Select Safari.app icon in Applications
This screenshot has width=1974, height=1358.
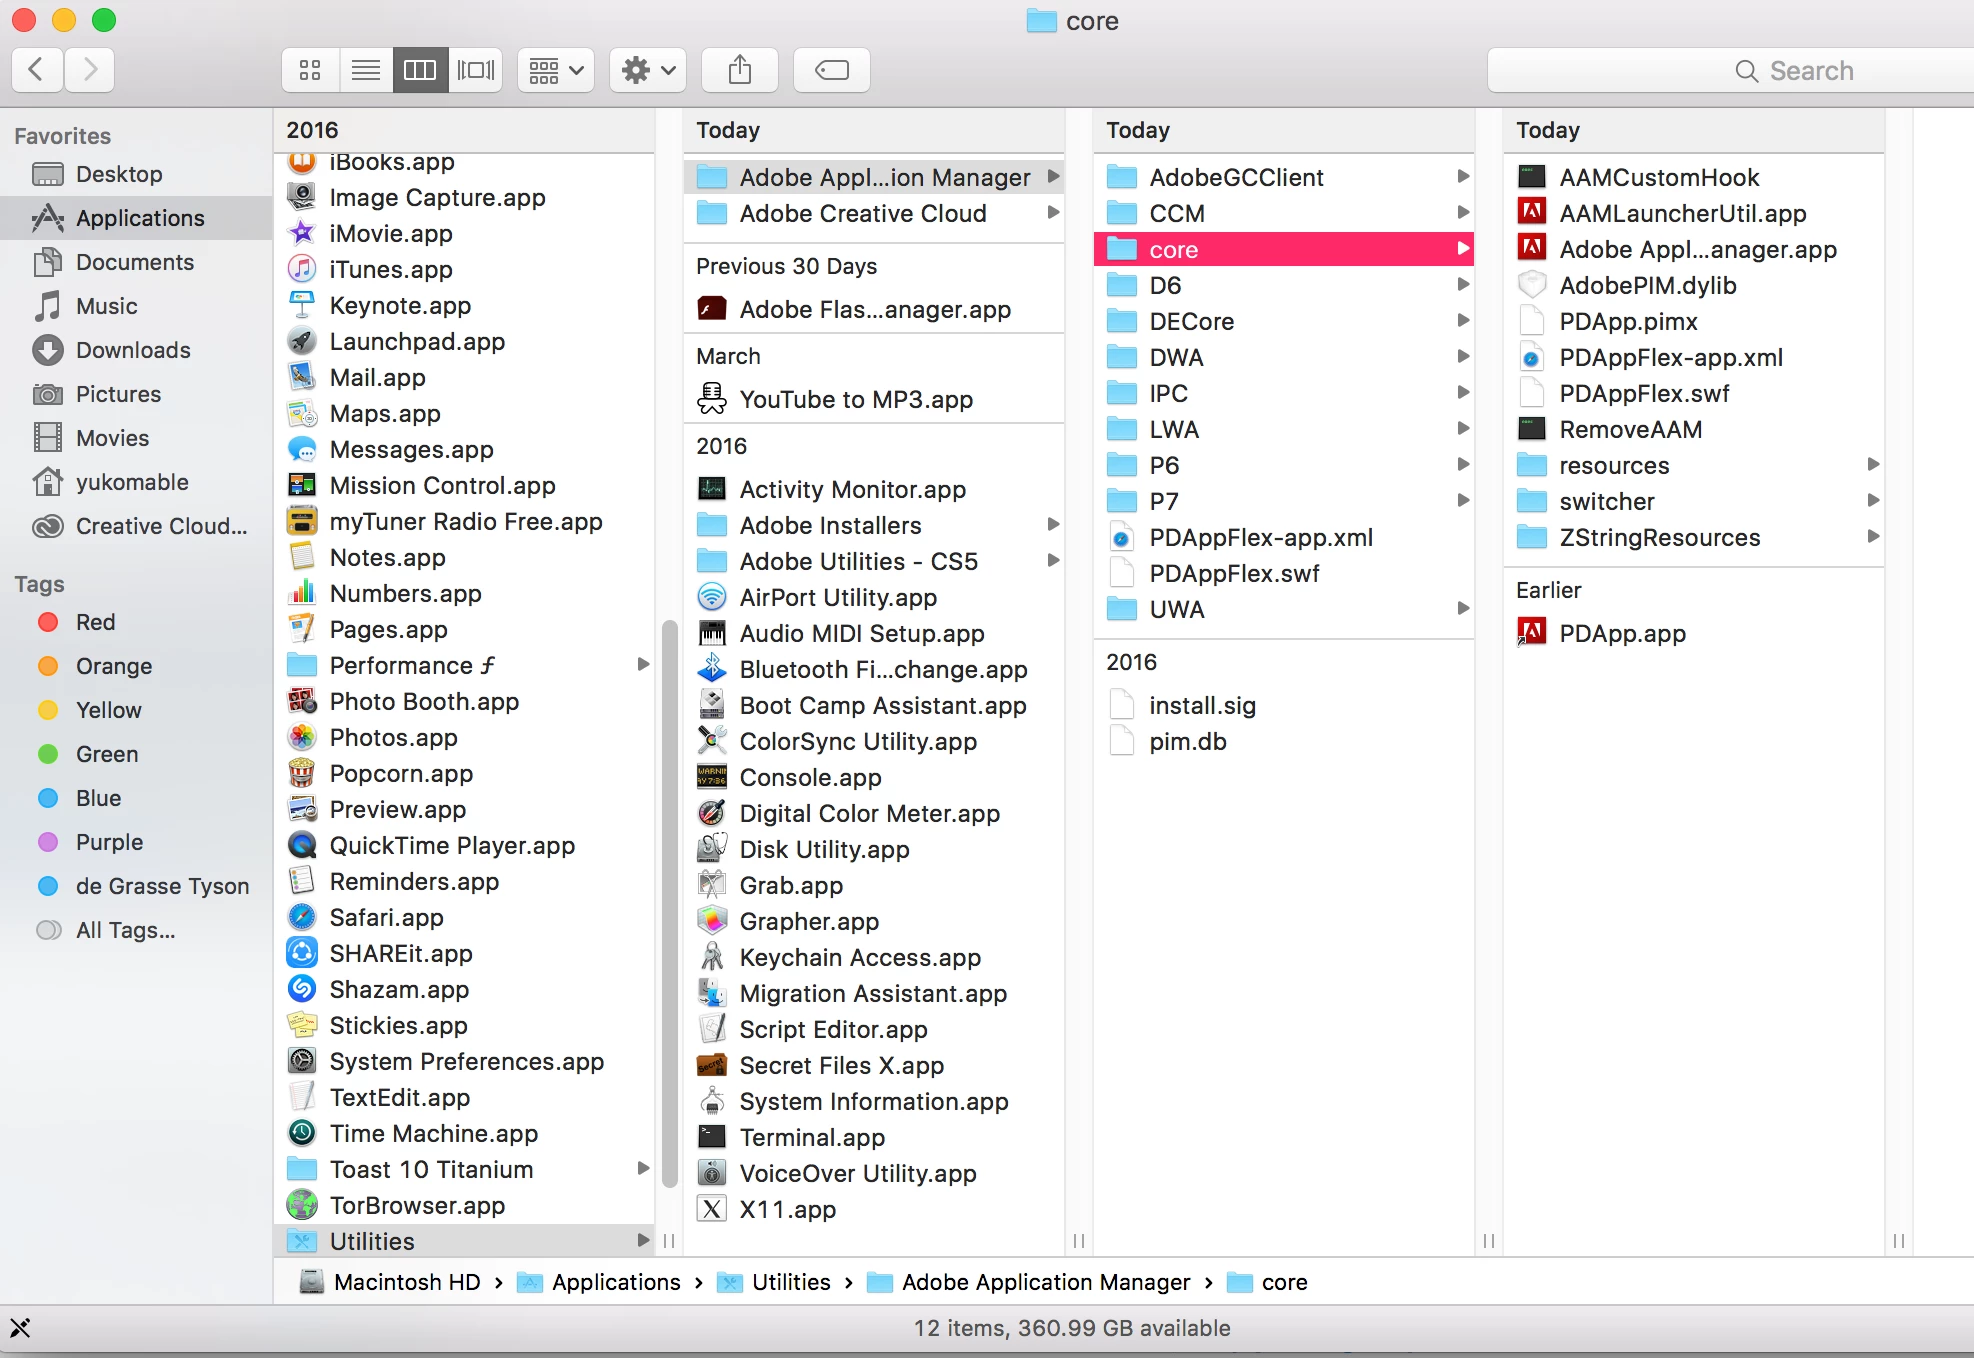302,917
